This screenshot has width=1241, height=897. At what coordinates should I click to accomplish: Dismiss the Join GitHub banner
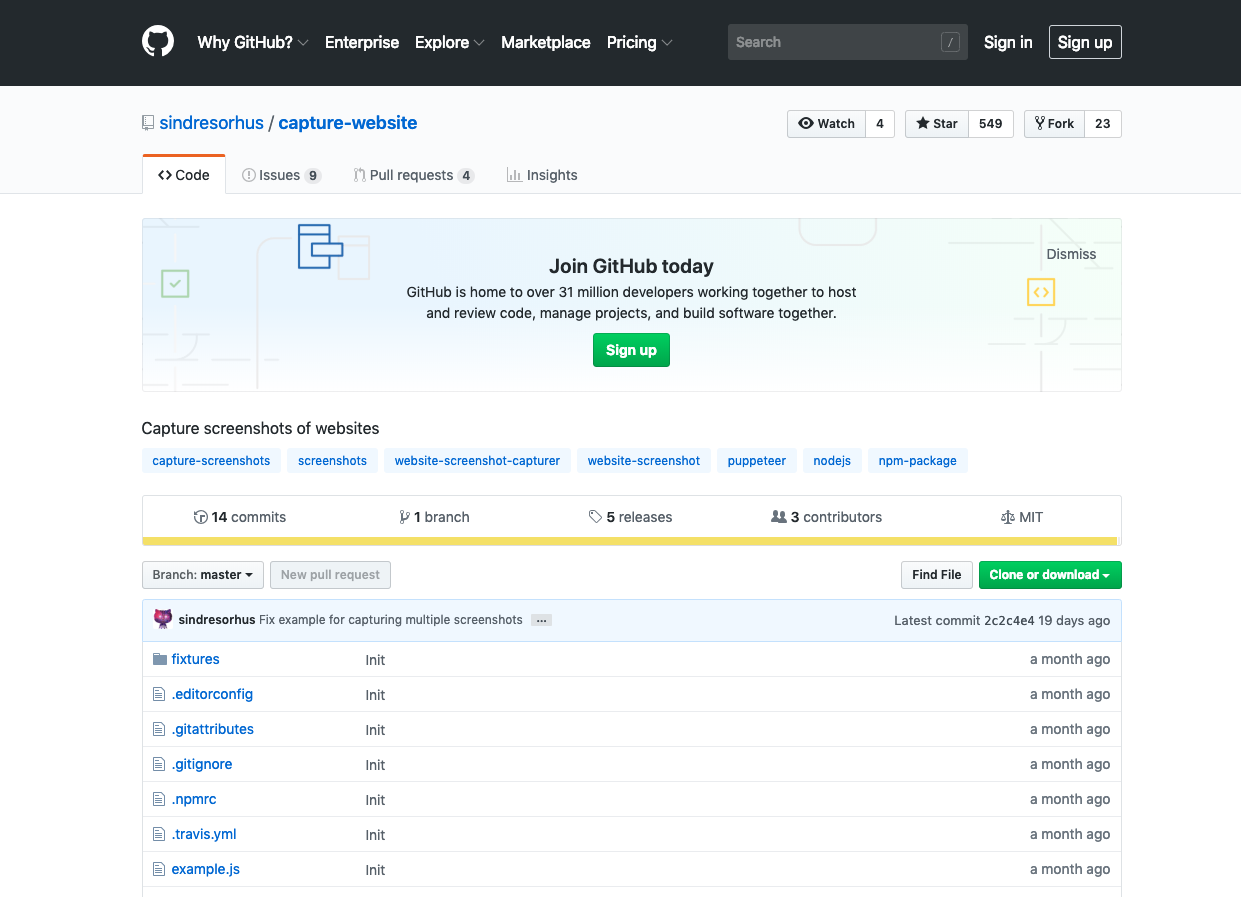1071,254
